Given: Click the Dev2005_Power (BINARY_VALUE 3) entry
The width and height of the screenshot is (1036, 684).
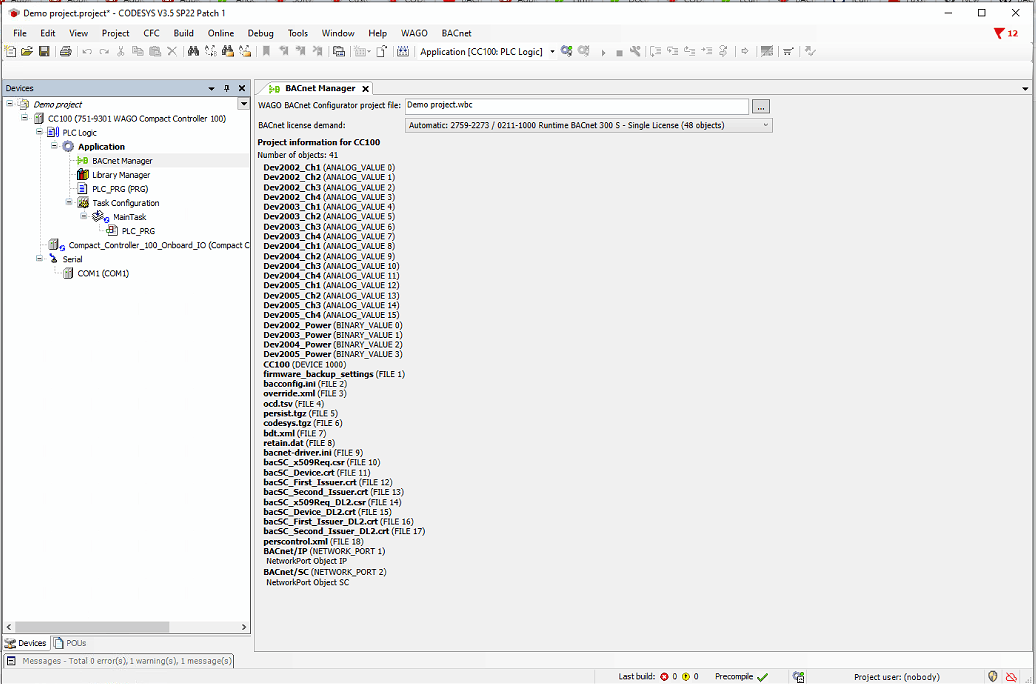Looking at the screenshot, I should click(332, 354).
